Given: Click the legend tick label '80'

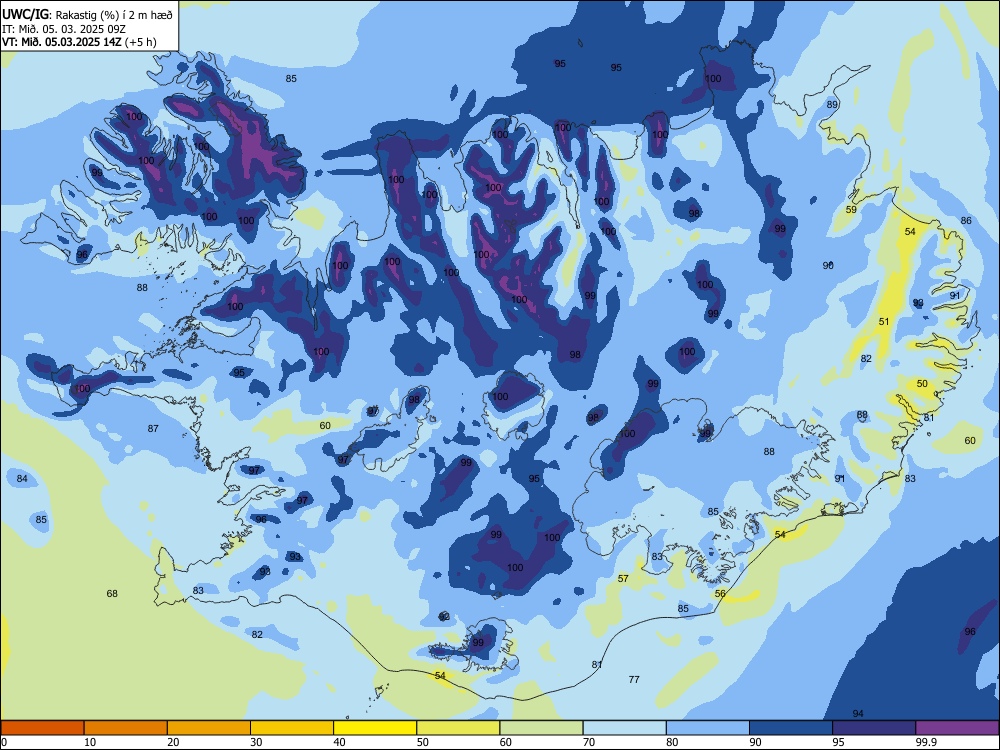Looking at the screenshot, I should point(672,742).
